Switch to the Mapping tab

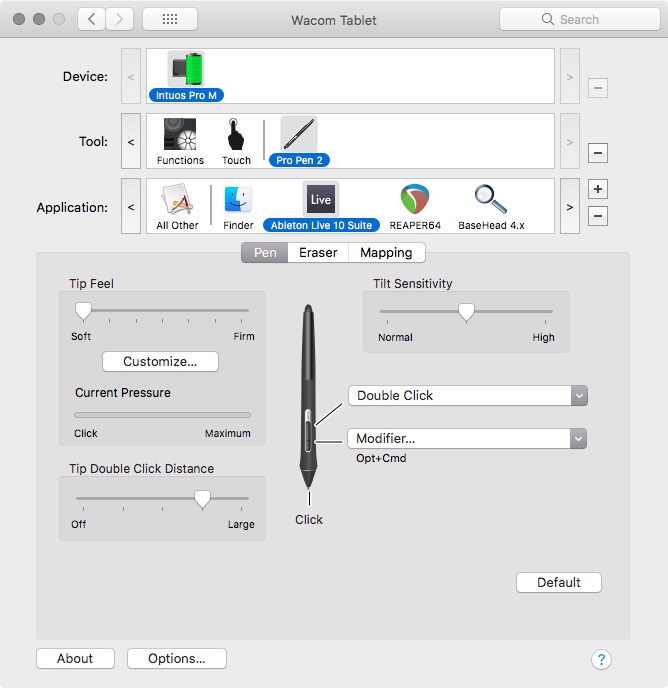(386, 253)
